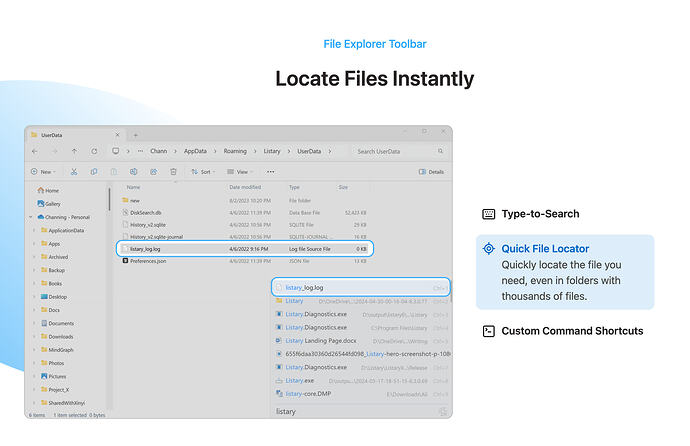Select the 'new' folder in file list
Viewport: 690px width, 446px height.
(244, 201)
